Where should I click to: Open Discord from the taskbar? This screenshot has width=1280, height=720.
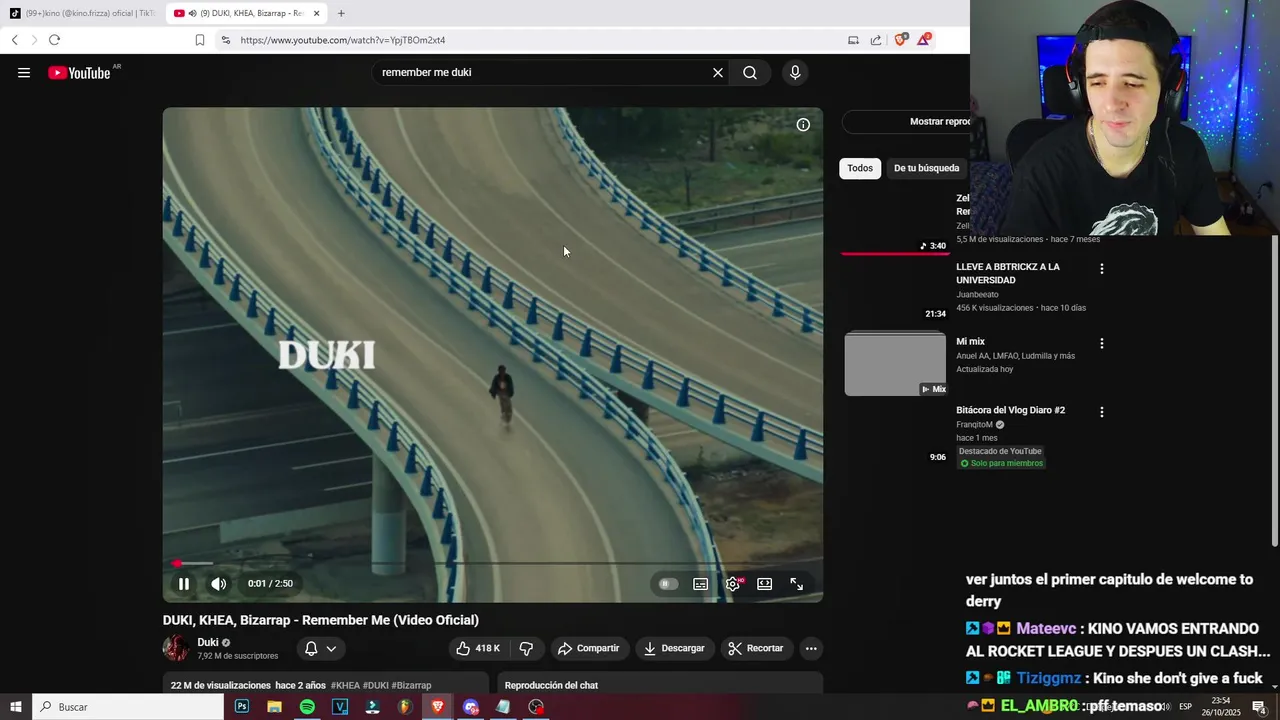(471, 707)
